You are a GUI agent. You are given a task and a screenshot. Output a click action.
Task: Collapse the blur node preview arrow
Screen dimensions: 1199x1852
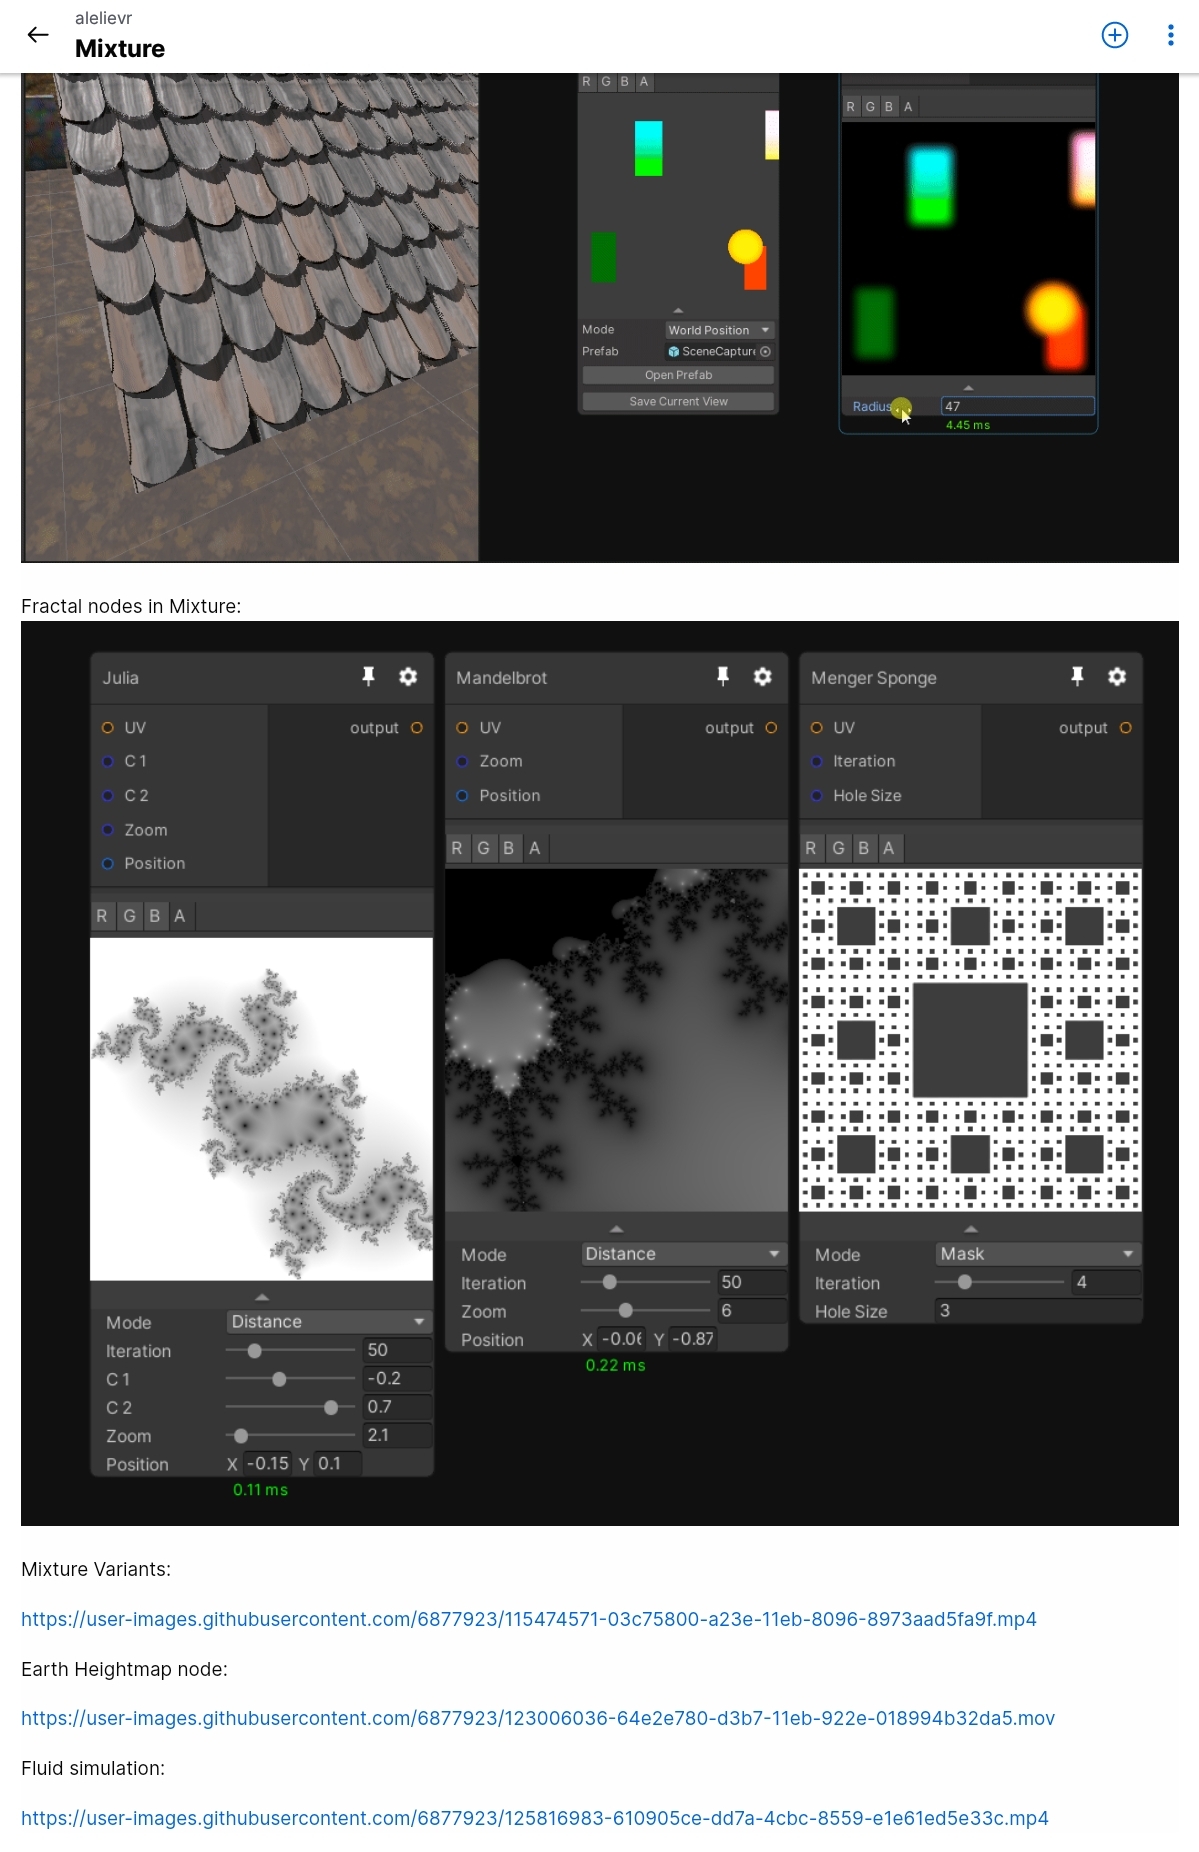pyautogui.click(x=968, y=387)
